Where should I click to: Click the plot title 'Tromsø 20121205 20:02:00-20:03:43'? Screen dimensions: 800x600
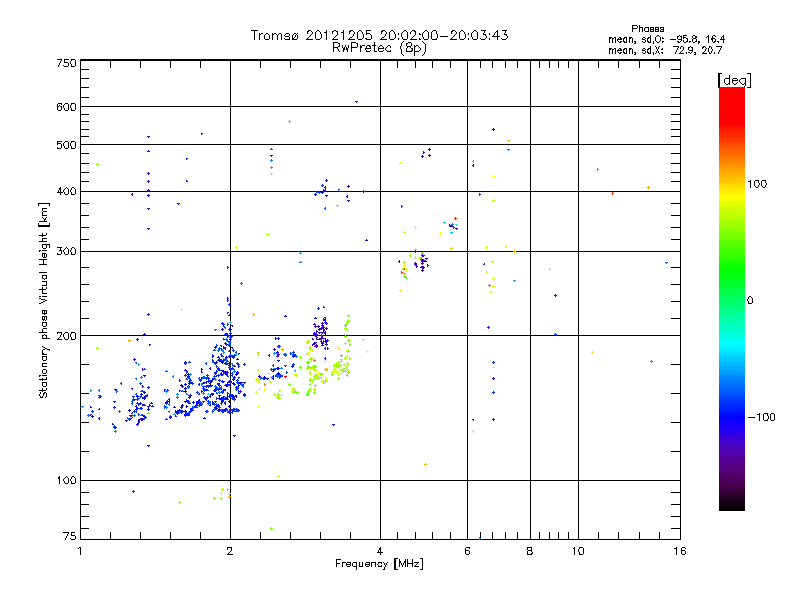tap(379, 35)
